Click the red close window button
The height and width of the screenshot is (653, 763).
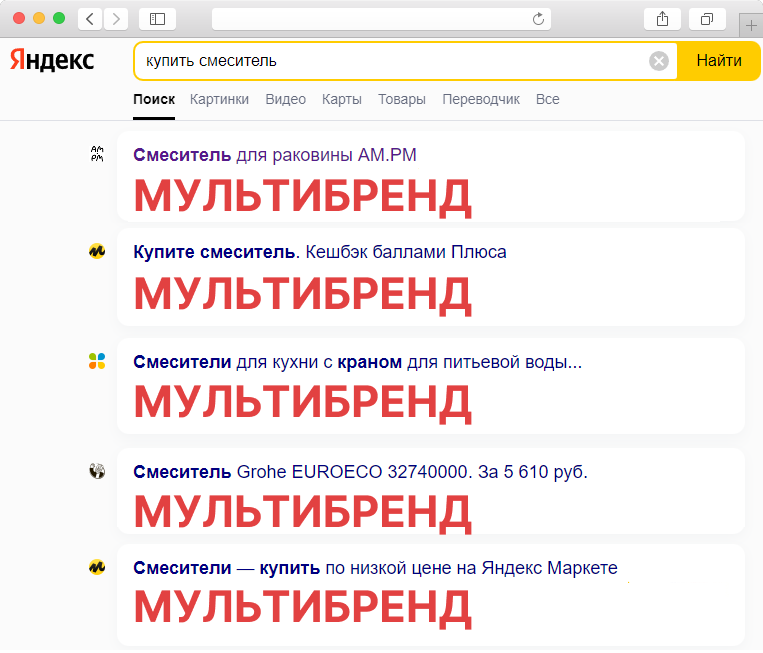pyautogui.click(x=19, y=18)
